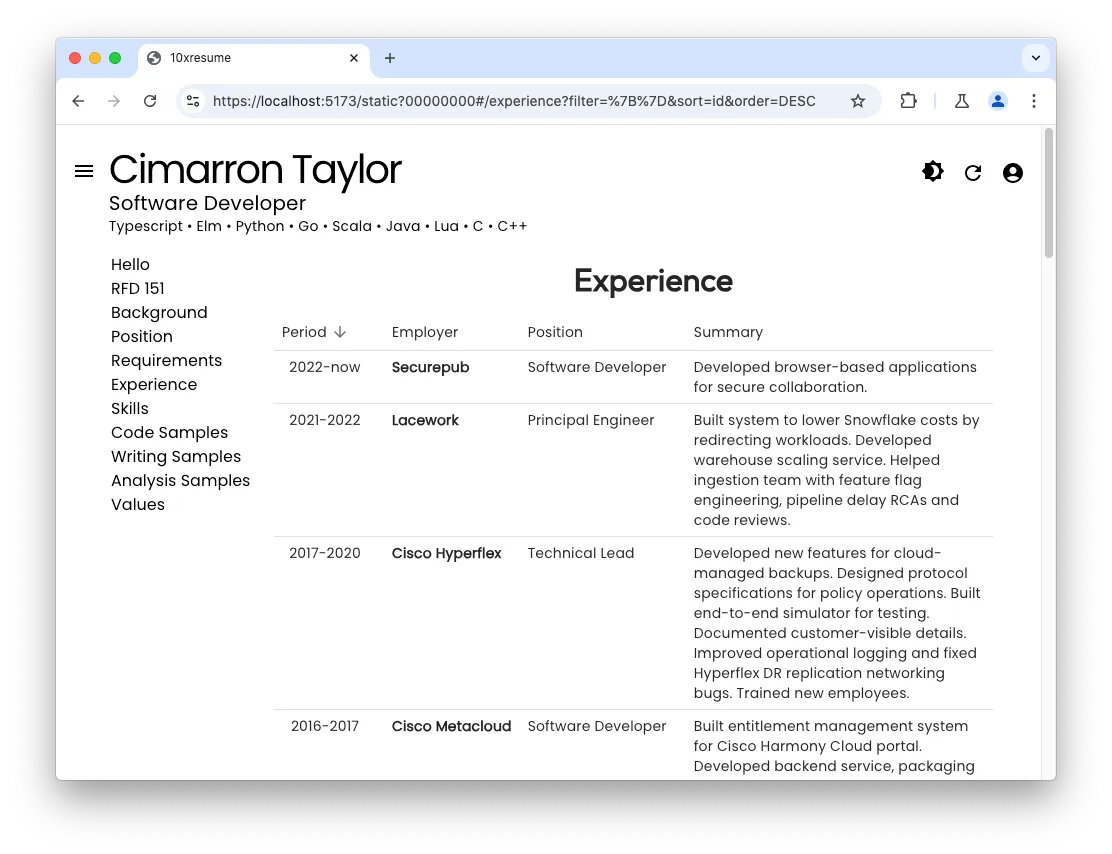Screen dimensions: 1112x854
Task: Open the Skills section link
Action: pyautogui.click(x=130, y=408)
